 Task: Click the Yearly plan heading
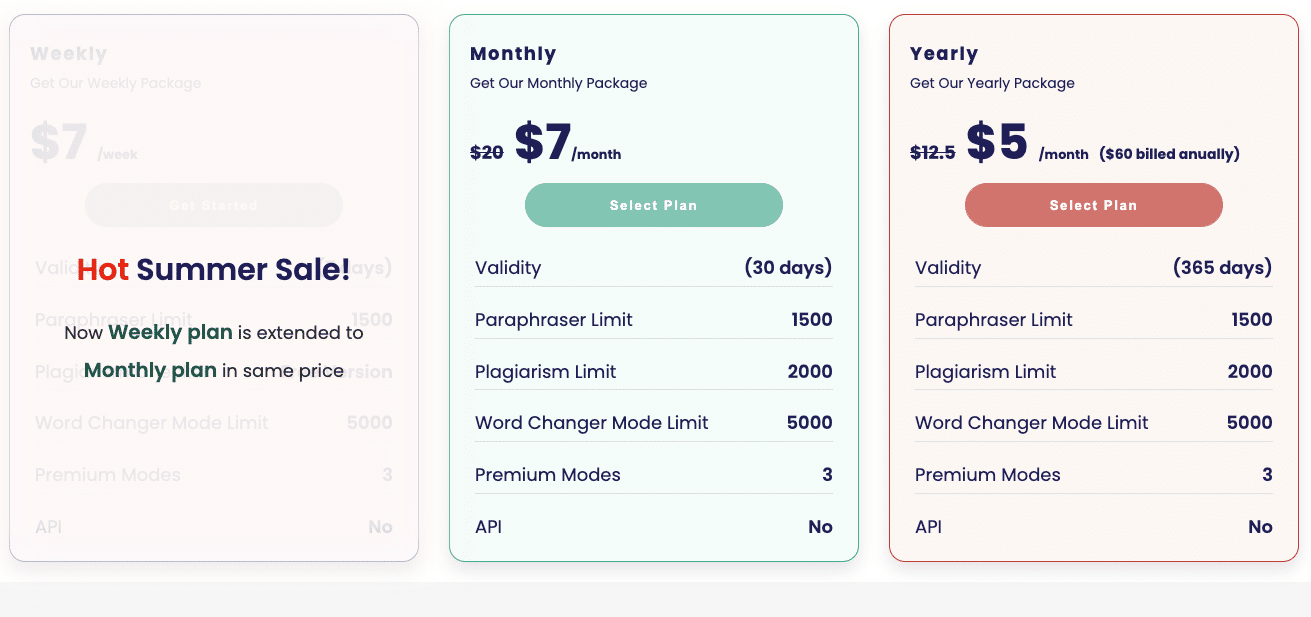[944, 54]
